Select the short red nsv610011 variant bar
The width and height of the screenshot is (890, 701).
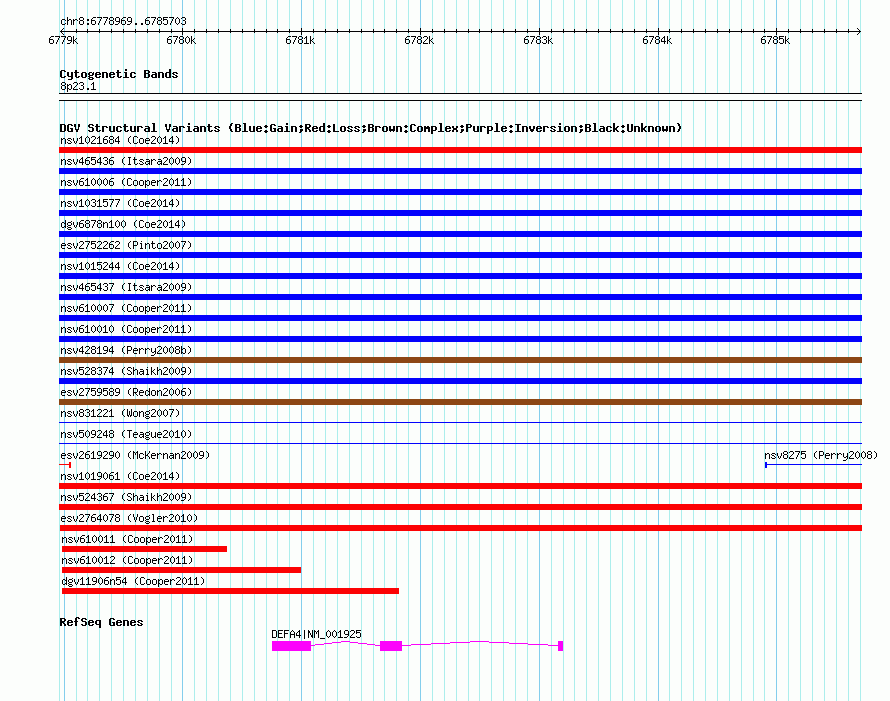point(144,549)
